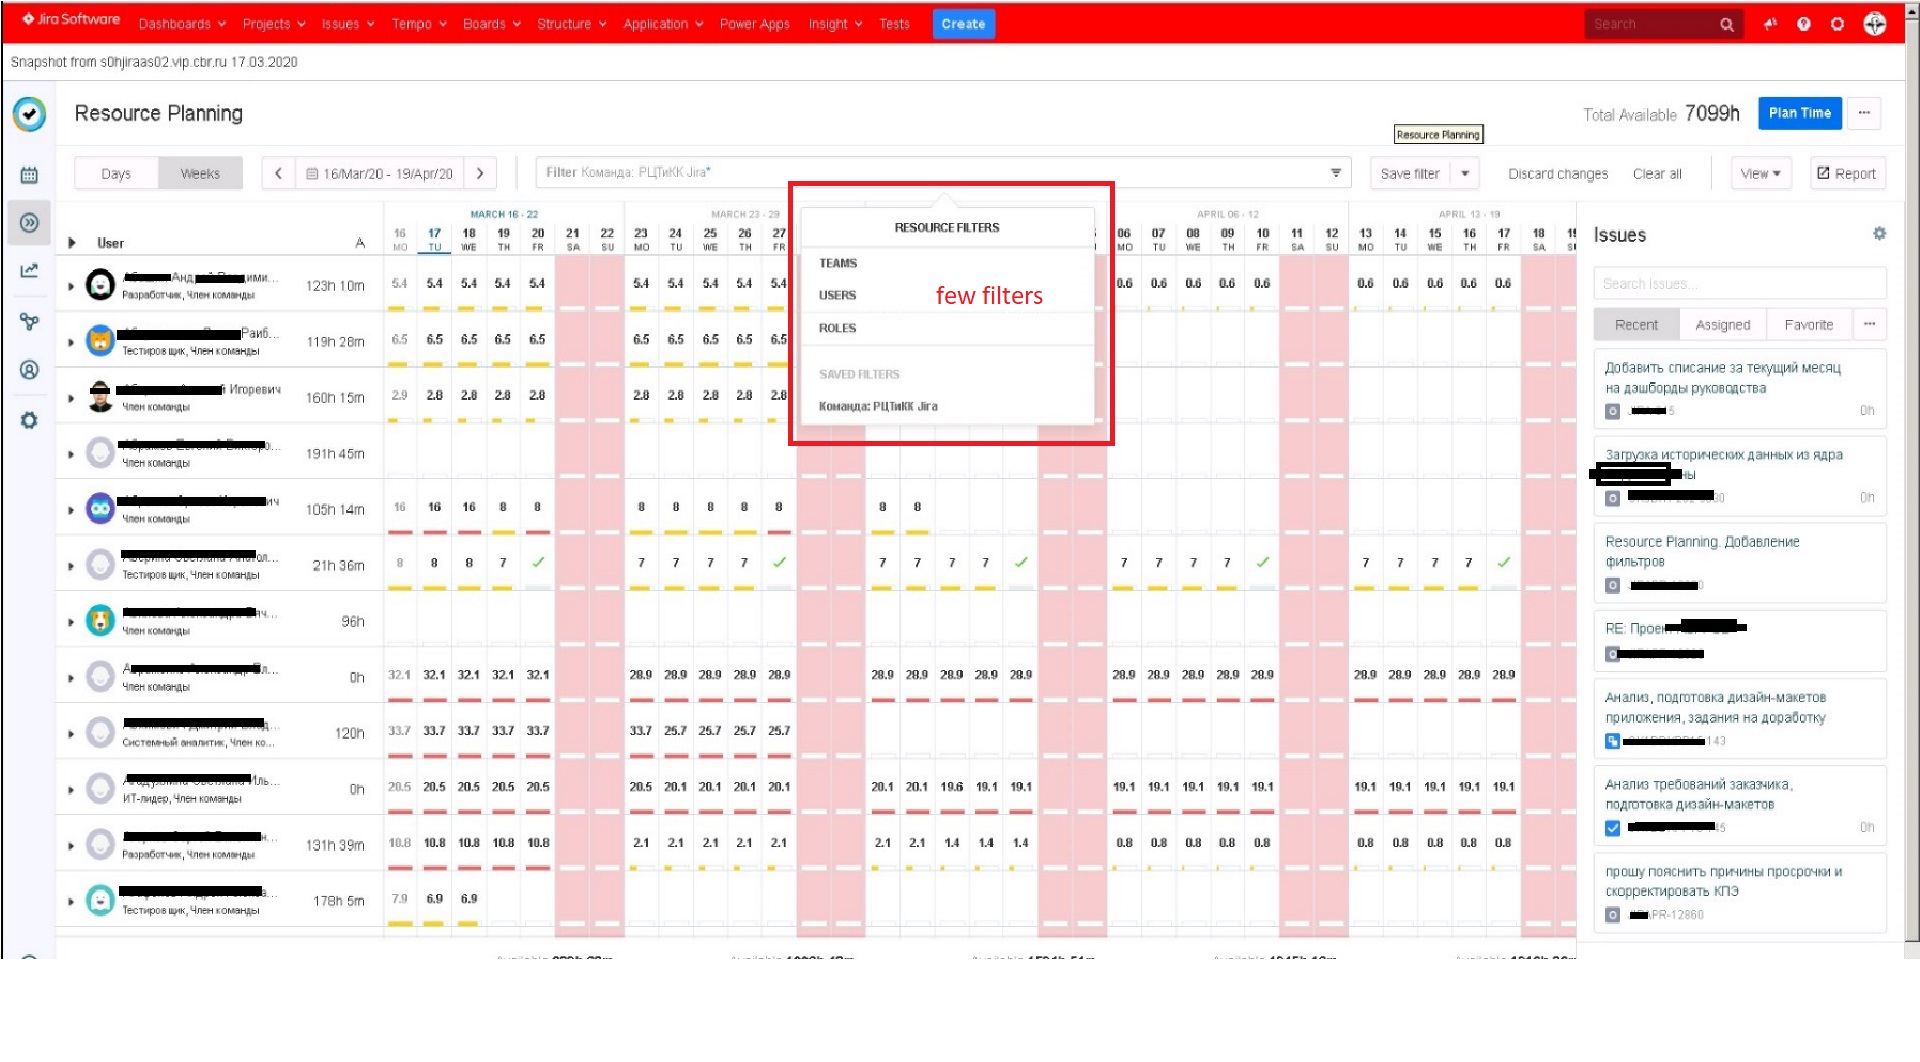The image size is (1920, 1062).
Task: Click the Search issues input field
Action: tap(1739, 284)
